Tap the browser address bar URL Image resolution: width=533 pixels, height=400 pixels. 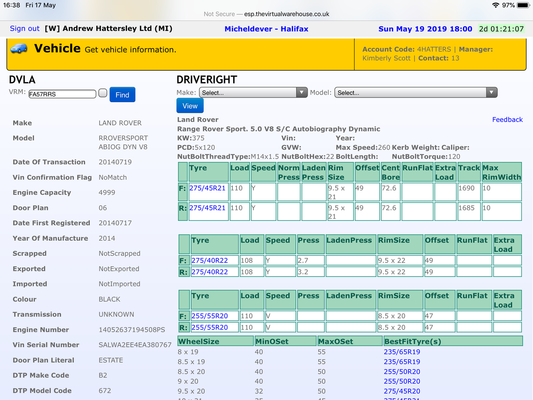287,14
